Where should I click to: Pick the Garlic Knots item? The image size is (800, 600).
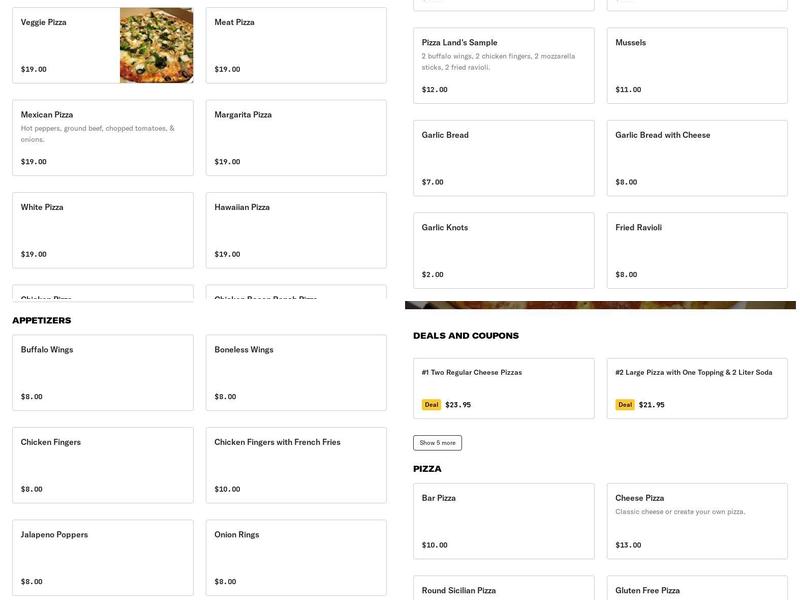(505, 248)
